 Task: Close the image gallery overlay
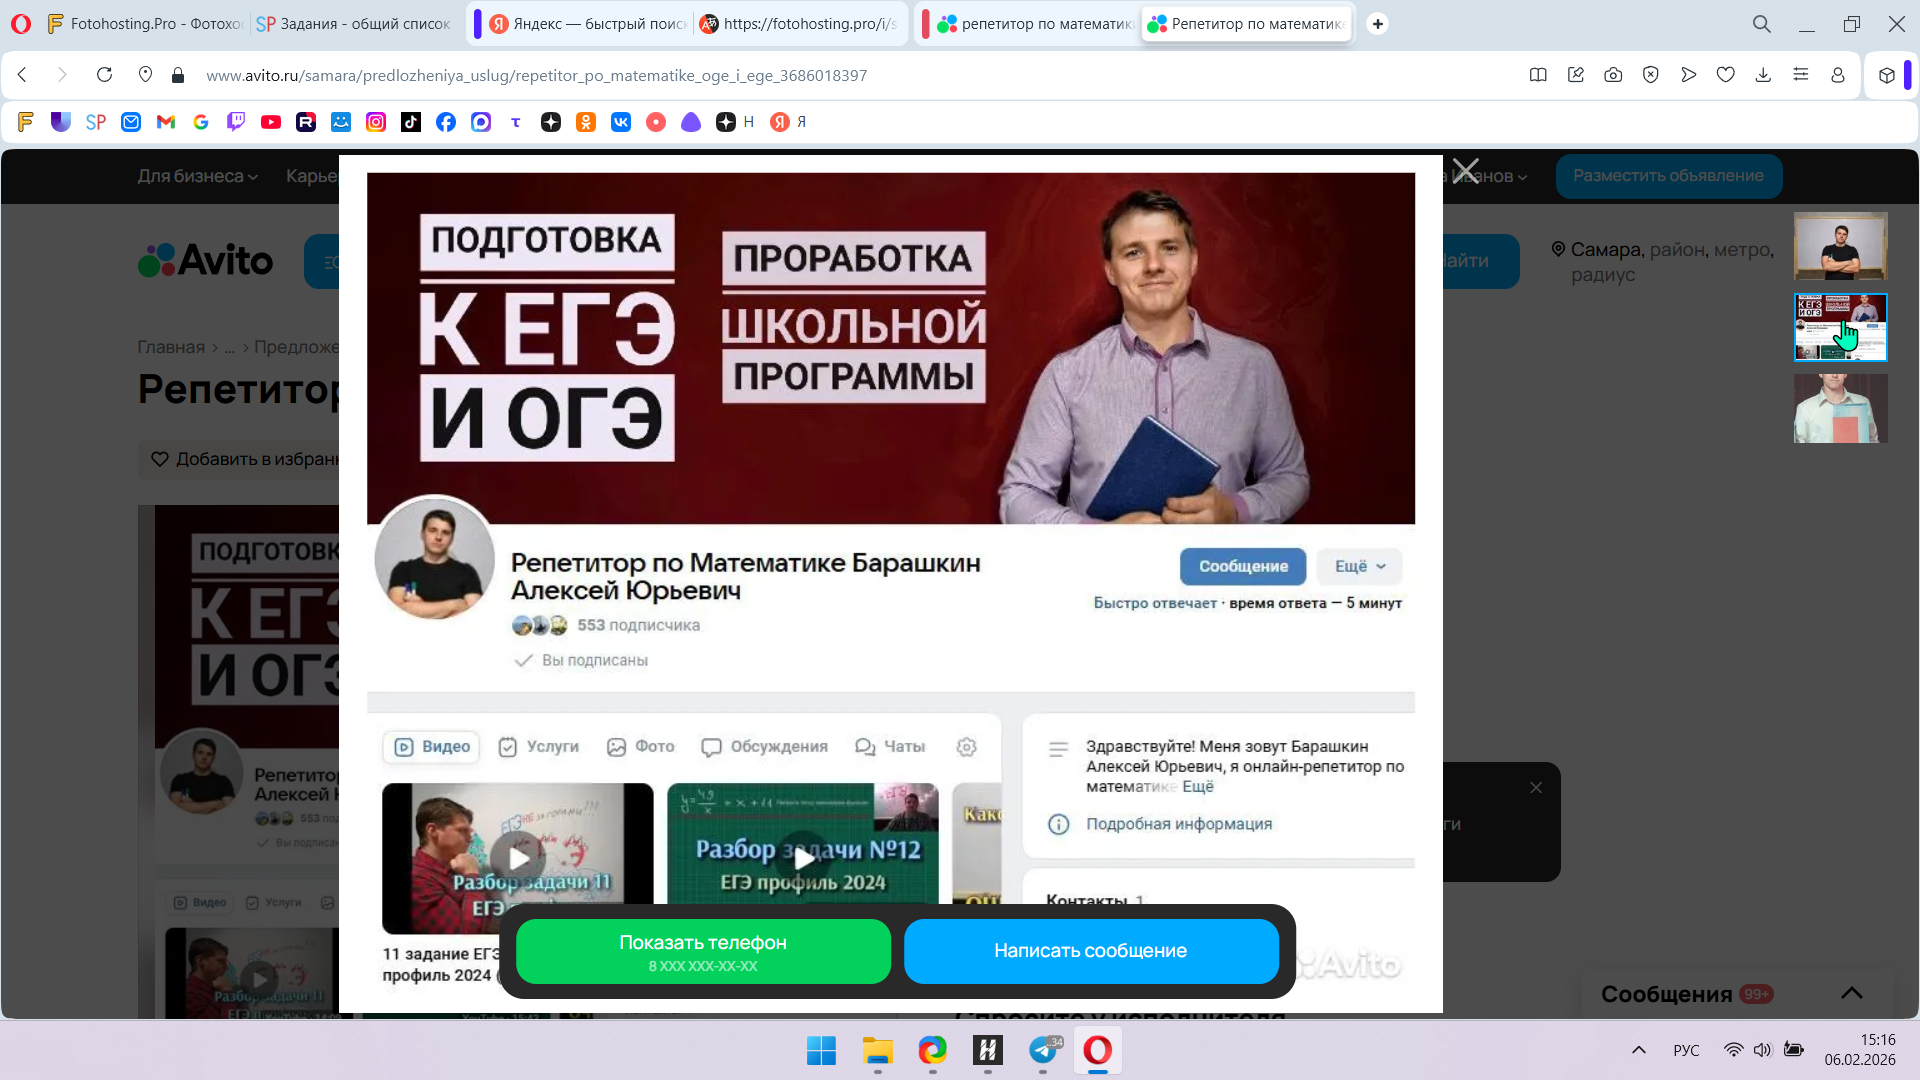[1466, 171]
